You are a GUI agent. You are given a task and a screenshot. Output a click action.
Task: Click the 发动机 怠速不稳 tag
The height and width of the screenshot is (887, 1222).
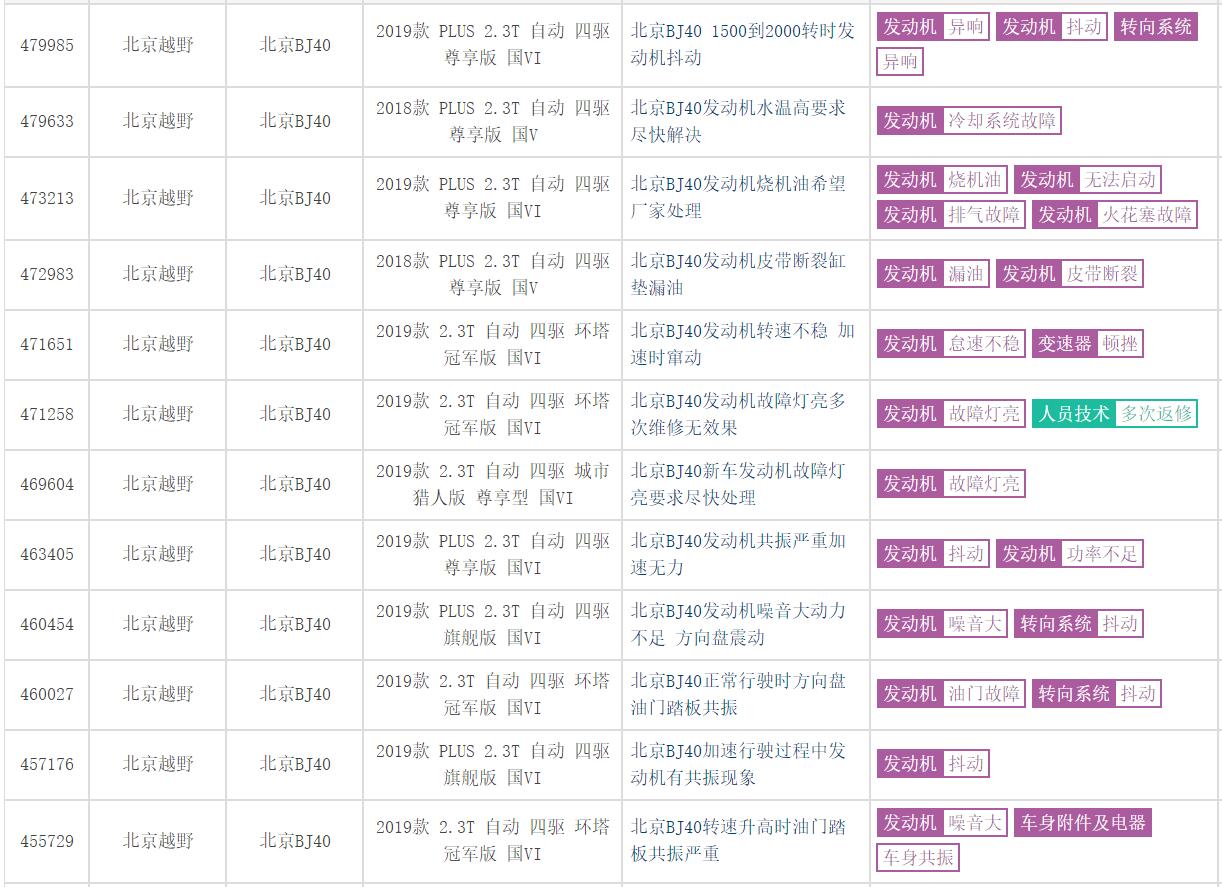951,344
